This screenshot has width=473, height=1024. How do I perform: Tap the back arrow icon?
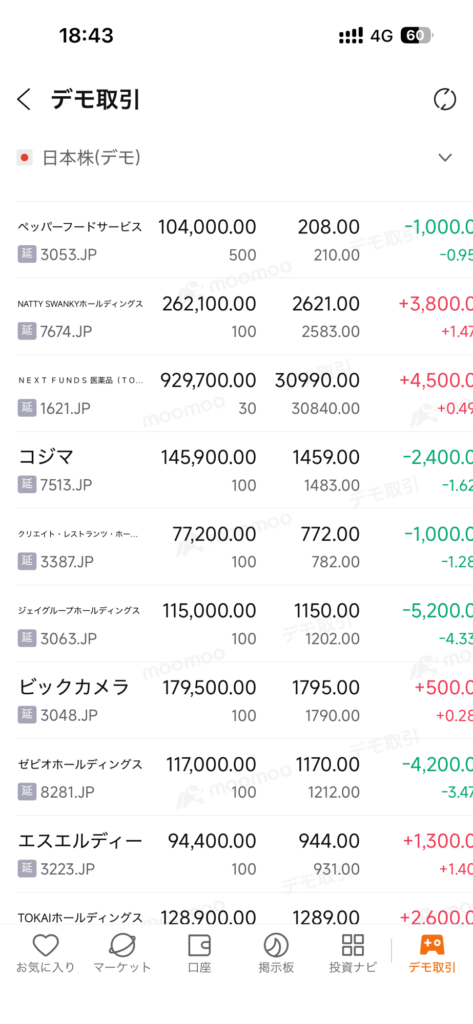tap(24, 100)
